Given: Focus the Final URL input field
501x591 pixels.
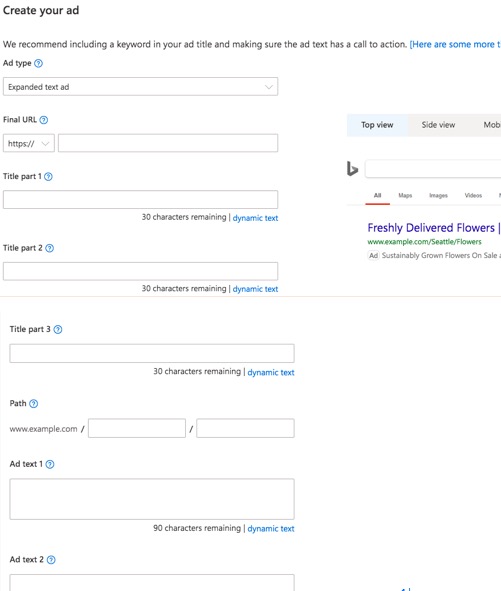Looking at the screenshot, I should pos(168,143).
